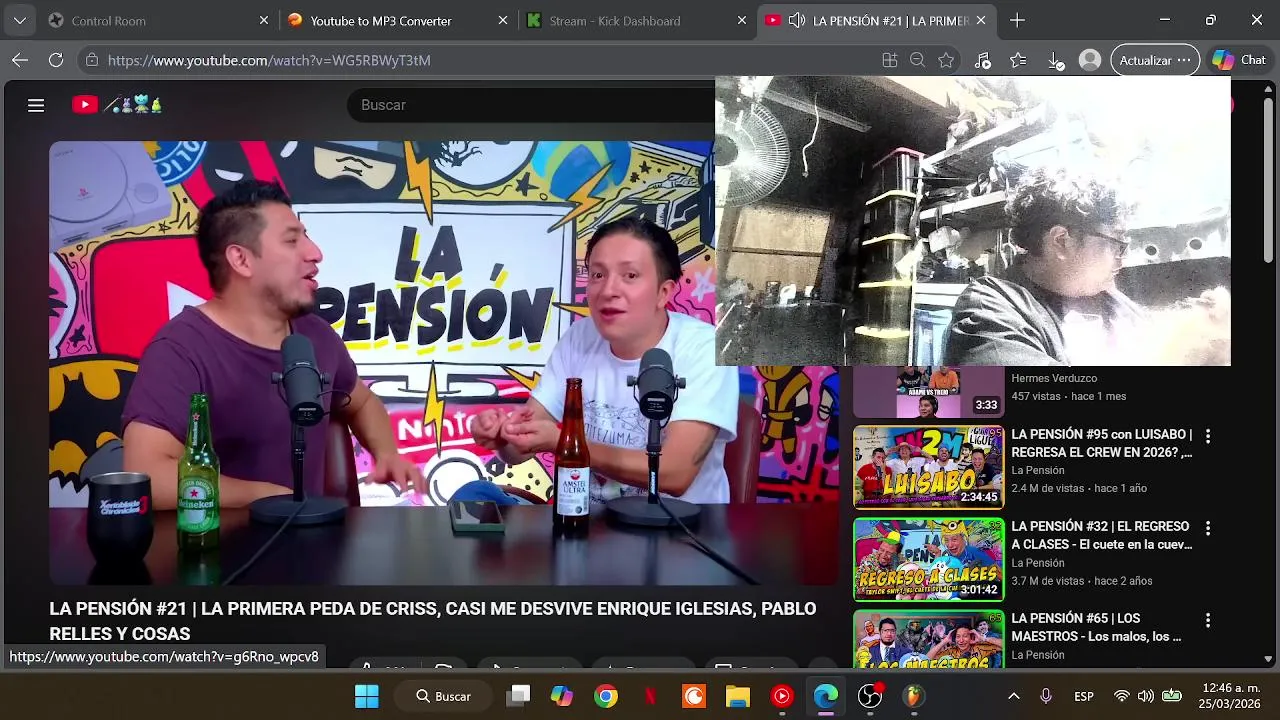Viewport: 1280px width, 720px height.
Task: Open options for LA PENSIÓN #32 video
Action: click(1208, 528)
